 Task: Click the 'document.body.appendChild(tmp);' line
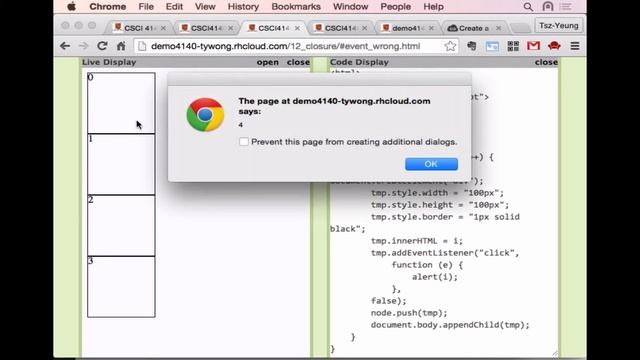(450, 325)
